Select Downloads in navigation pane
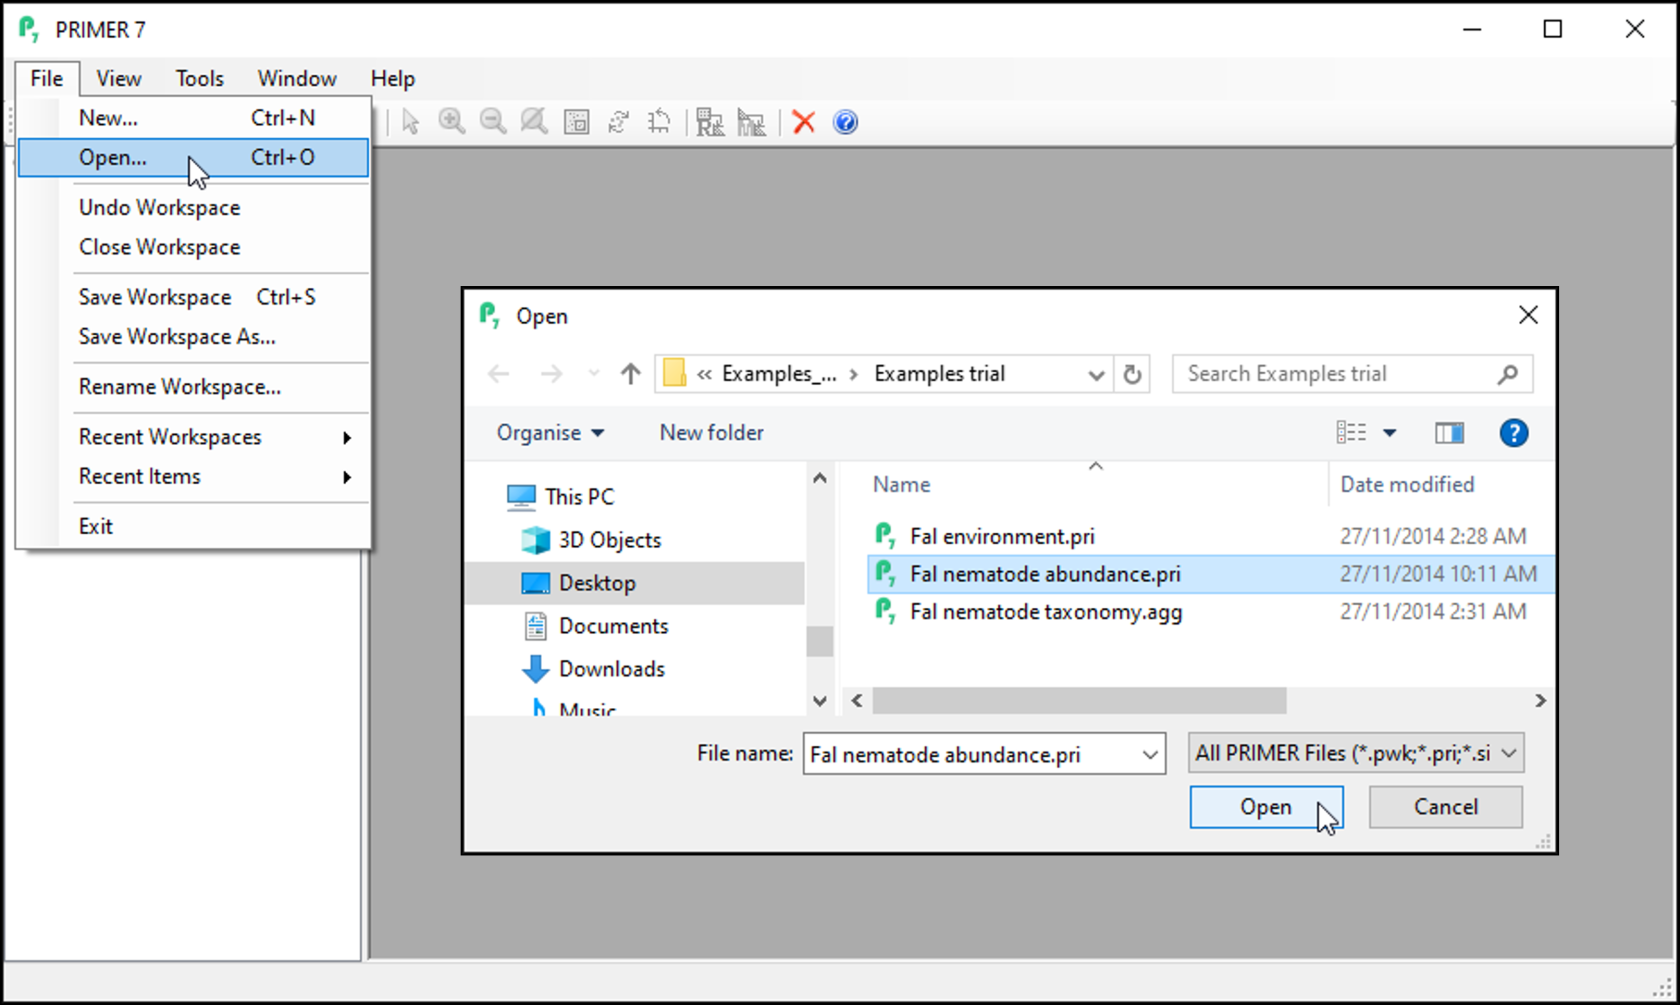Screen dimensions: 1680x1005 pyautogui.click(x=593, y=669)
